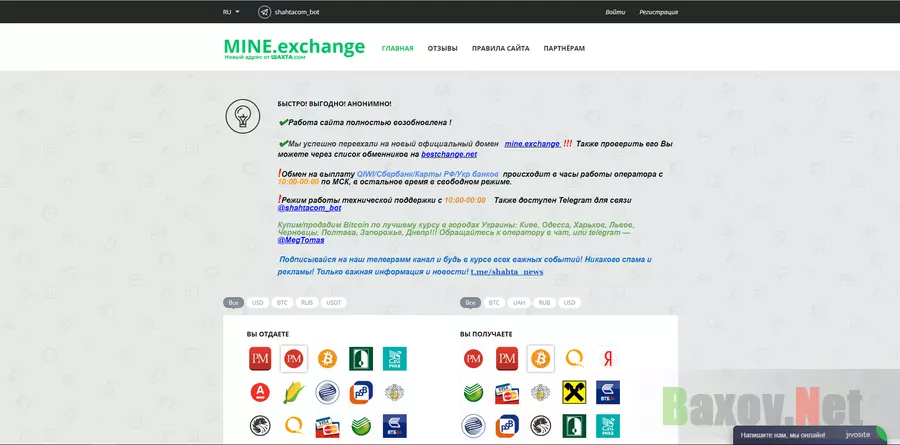
Task: Open the ГЛАВНАЯ menu item
Action: pos(397,48)
